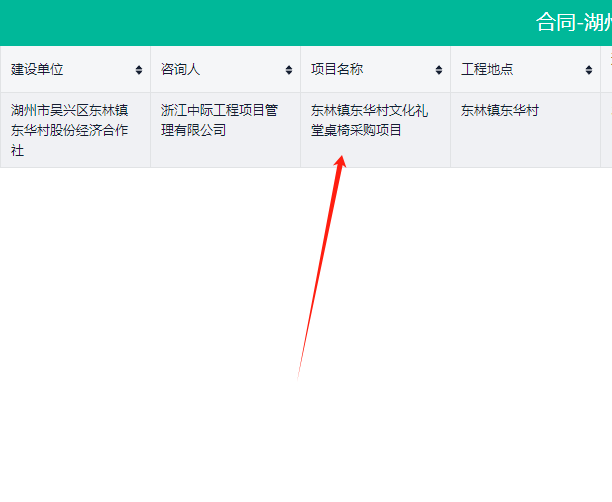
Task: Click descending sort arrow for 咨询人 column
Action: (x=288, y=73)
